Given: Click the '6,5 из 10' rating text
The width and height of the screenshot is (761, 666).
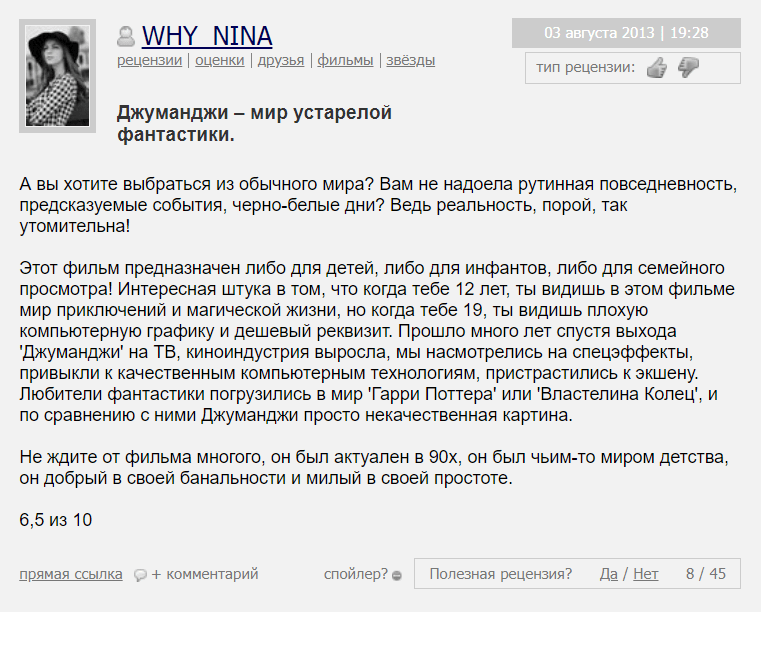Looking at the screenshot, I should 55,520.
